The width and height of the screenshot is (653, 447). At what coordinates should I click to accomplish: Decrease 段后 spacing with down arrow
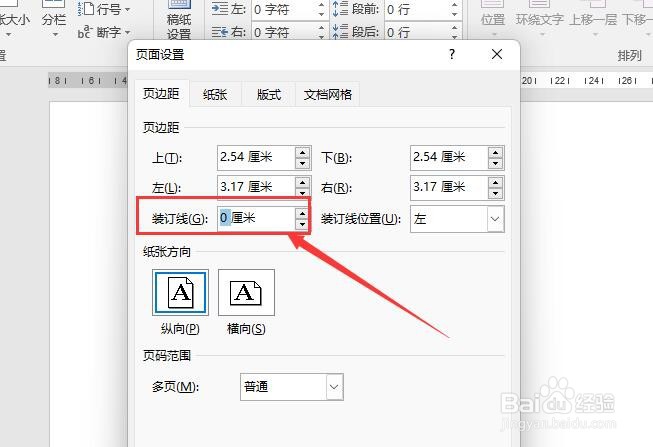pyautogui.click(x=454, y=36)
